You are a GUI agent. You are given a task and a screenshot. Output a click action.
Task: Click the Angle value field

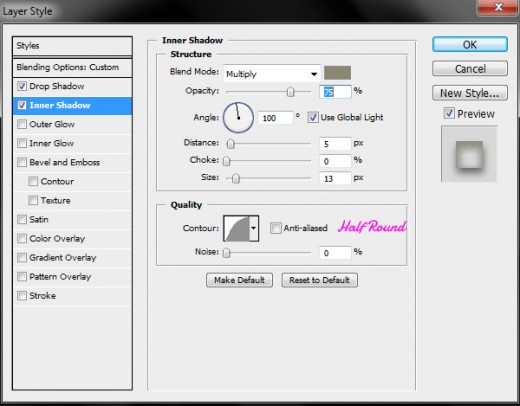click(275, 118)
